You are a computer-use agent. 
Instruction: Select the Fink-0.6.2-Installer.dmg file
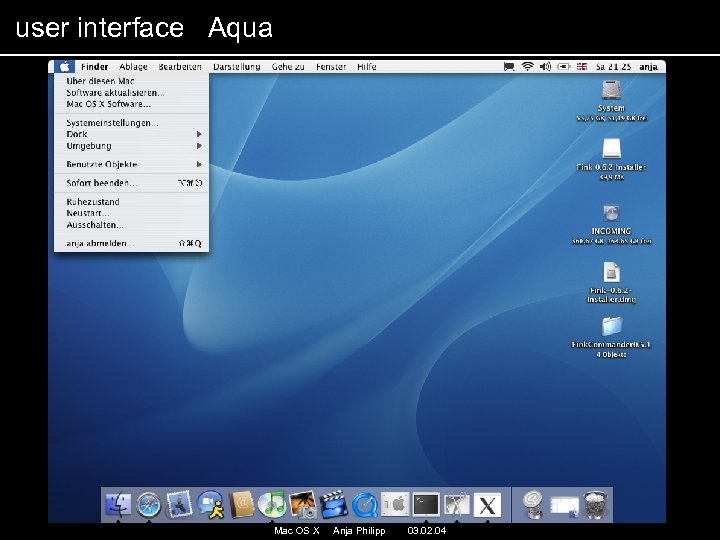pyautogui.click(x=611, y=272)
